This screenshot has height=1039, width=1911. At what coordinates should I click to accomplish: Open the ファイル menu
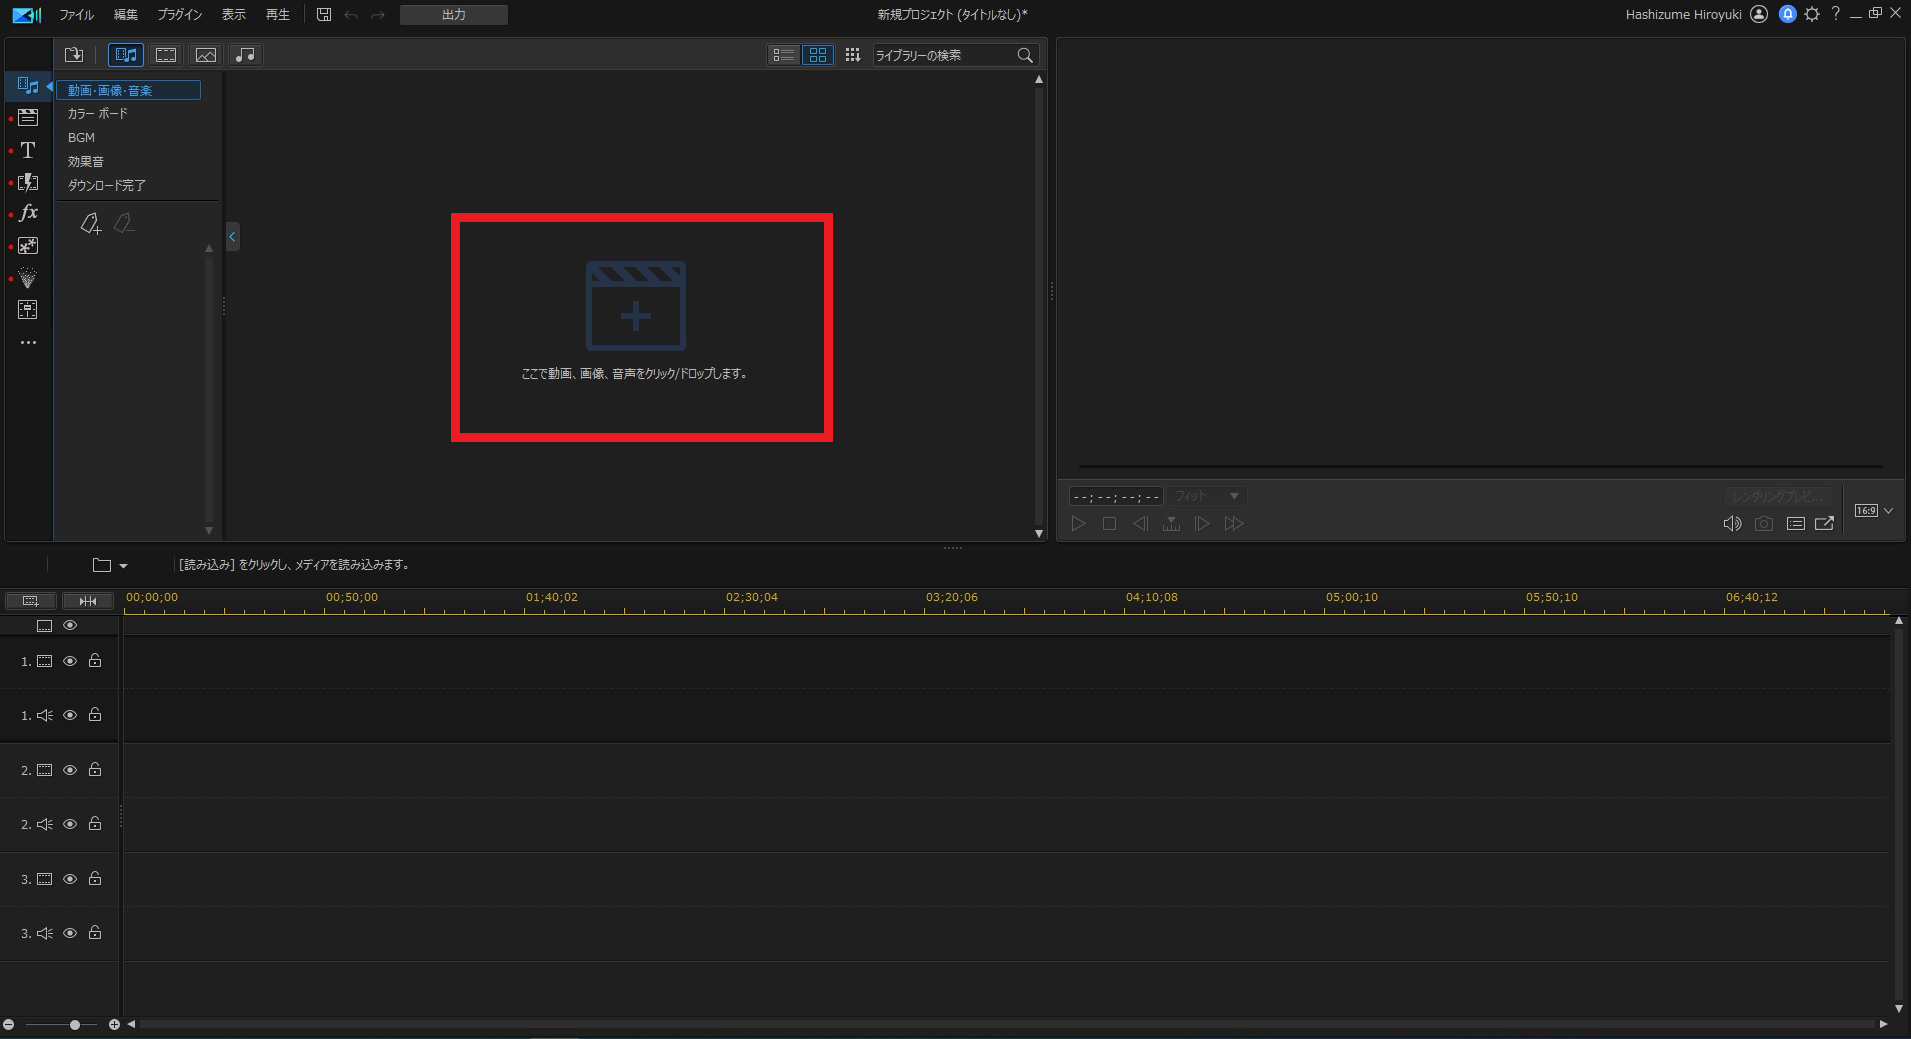click(76, 15)
